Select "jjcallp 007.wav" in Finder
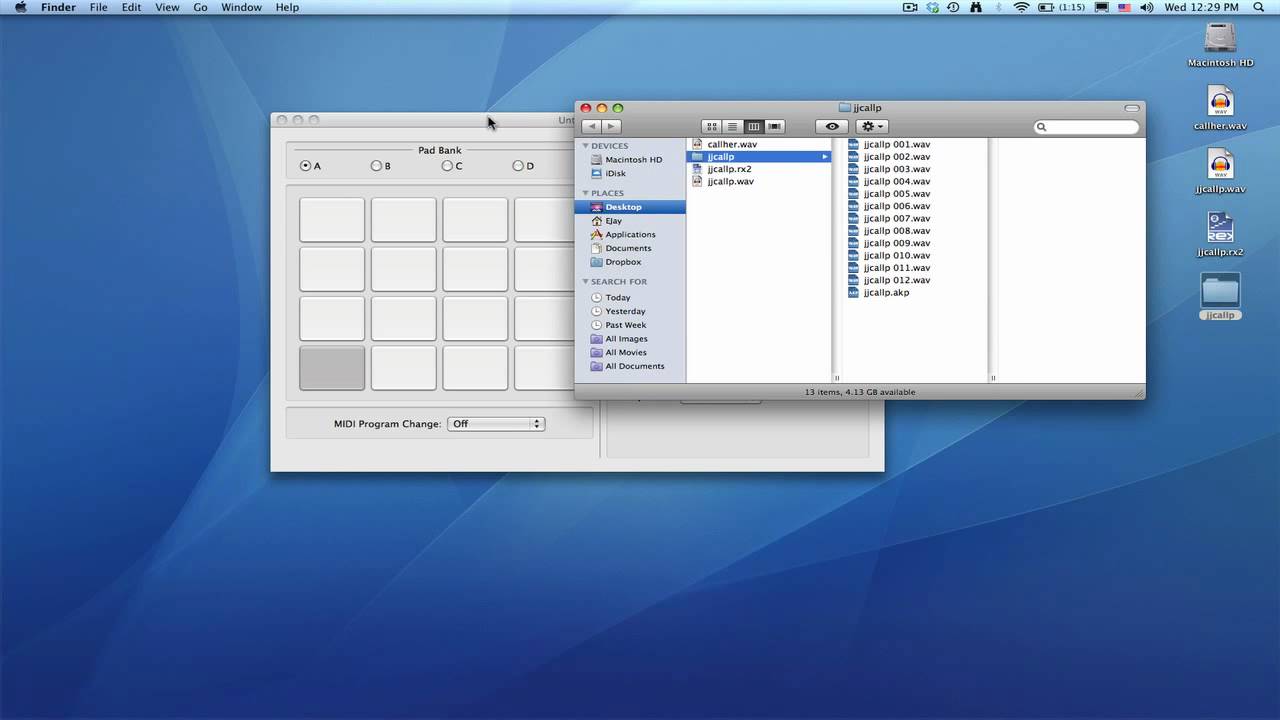The width and height of the screenshot is (1280, 720). (896, 218)
